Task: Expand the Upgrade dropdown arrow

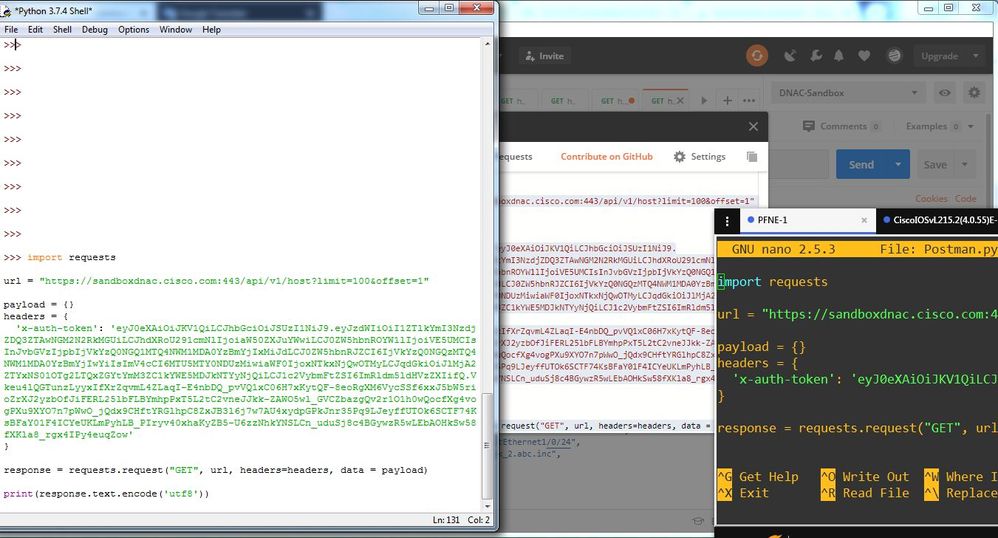Action: [976, 56]
